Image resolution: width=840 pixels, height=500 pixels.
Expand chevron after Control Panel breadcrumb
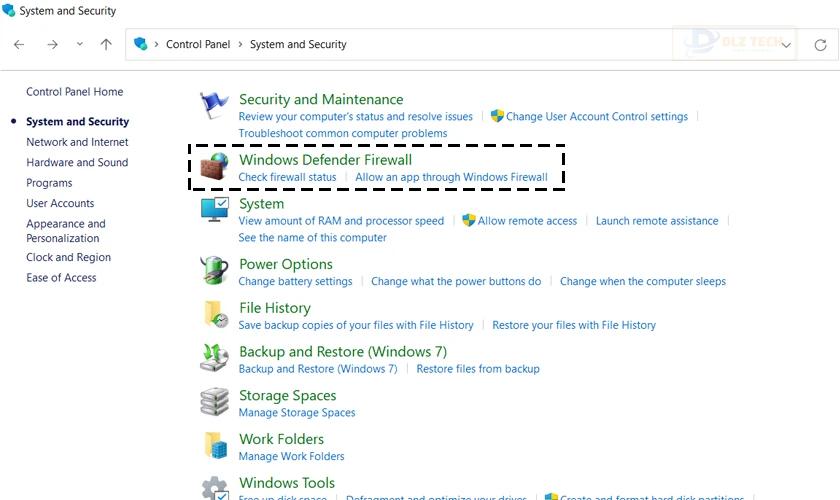pyautogui.click(x=240, y=44)
